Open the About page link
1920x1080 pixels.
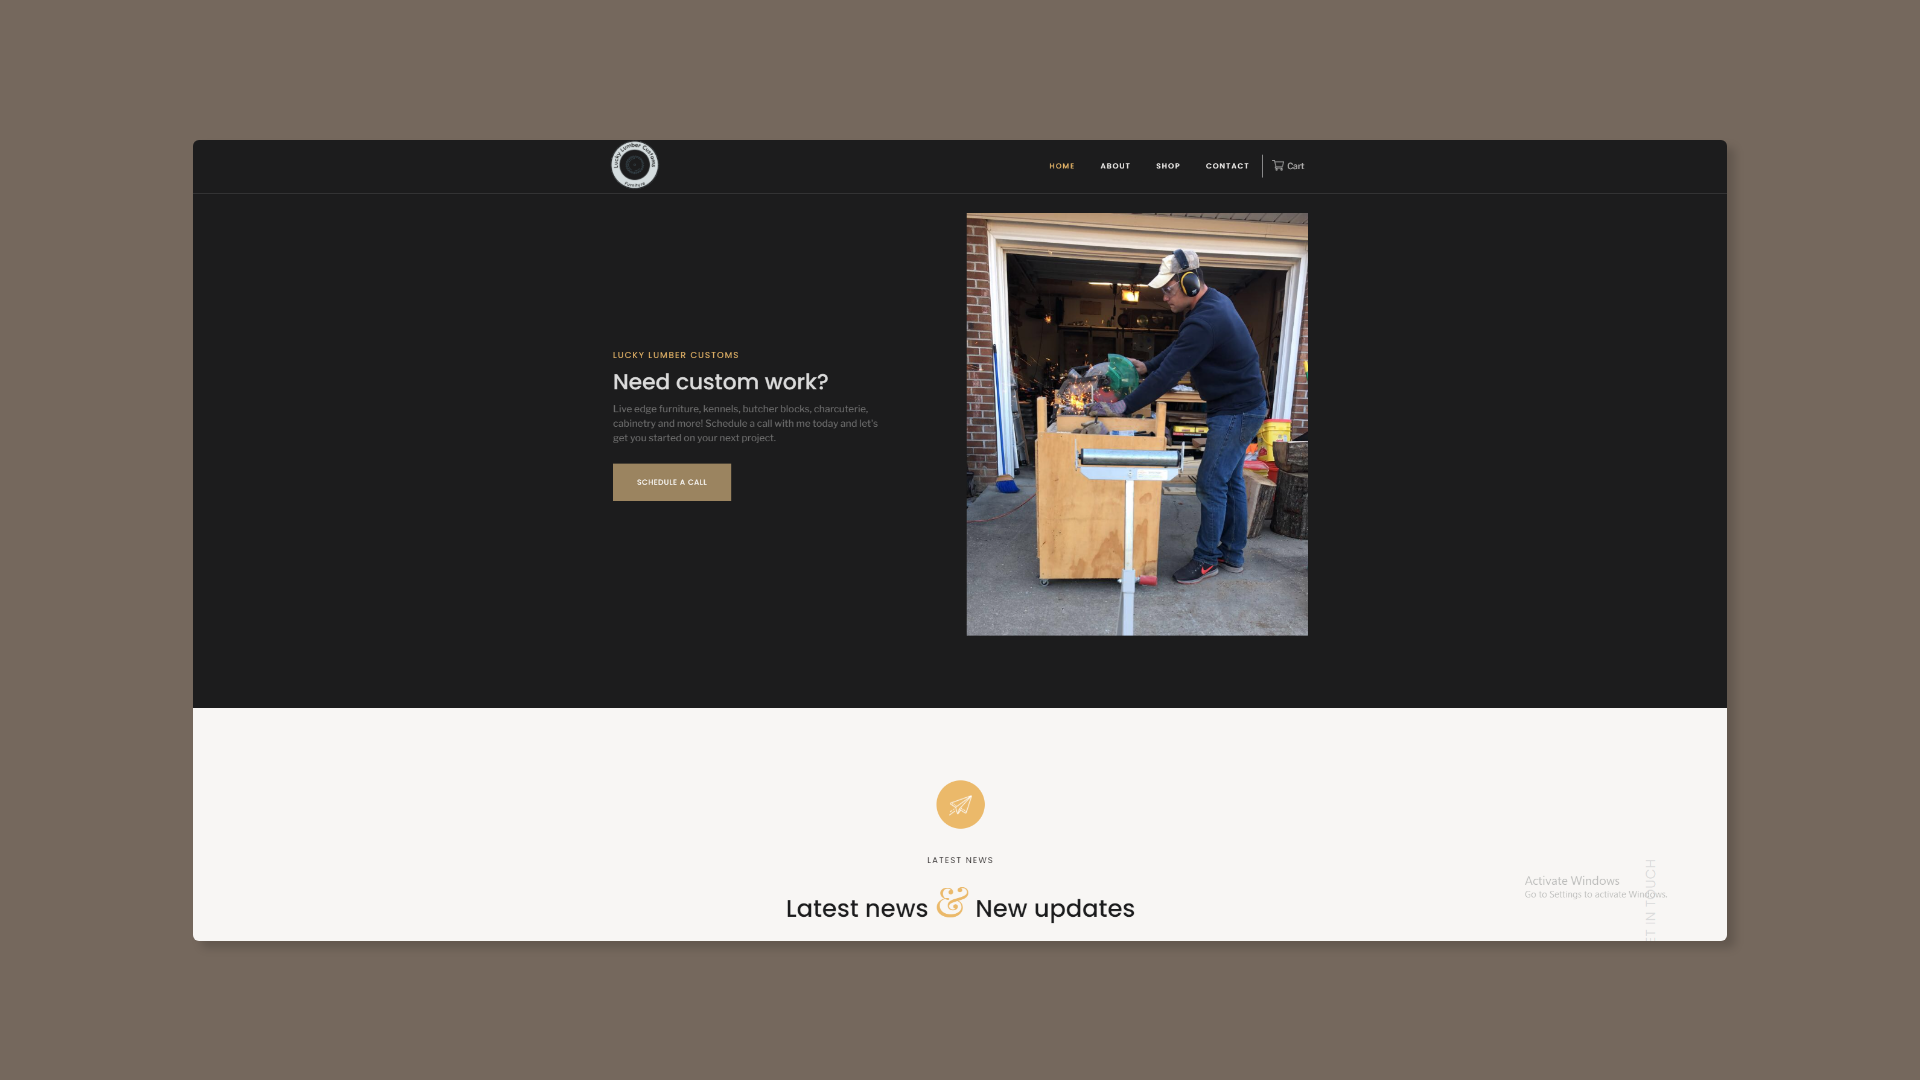pos(1115,166)
